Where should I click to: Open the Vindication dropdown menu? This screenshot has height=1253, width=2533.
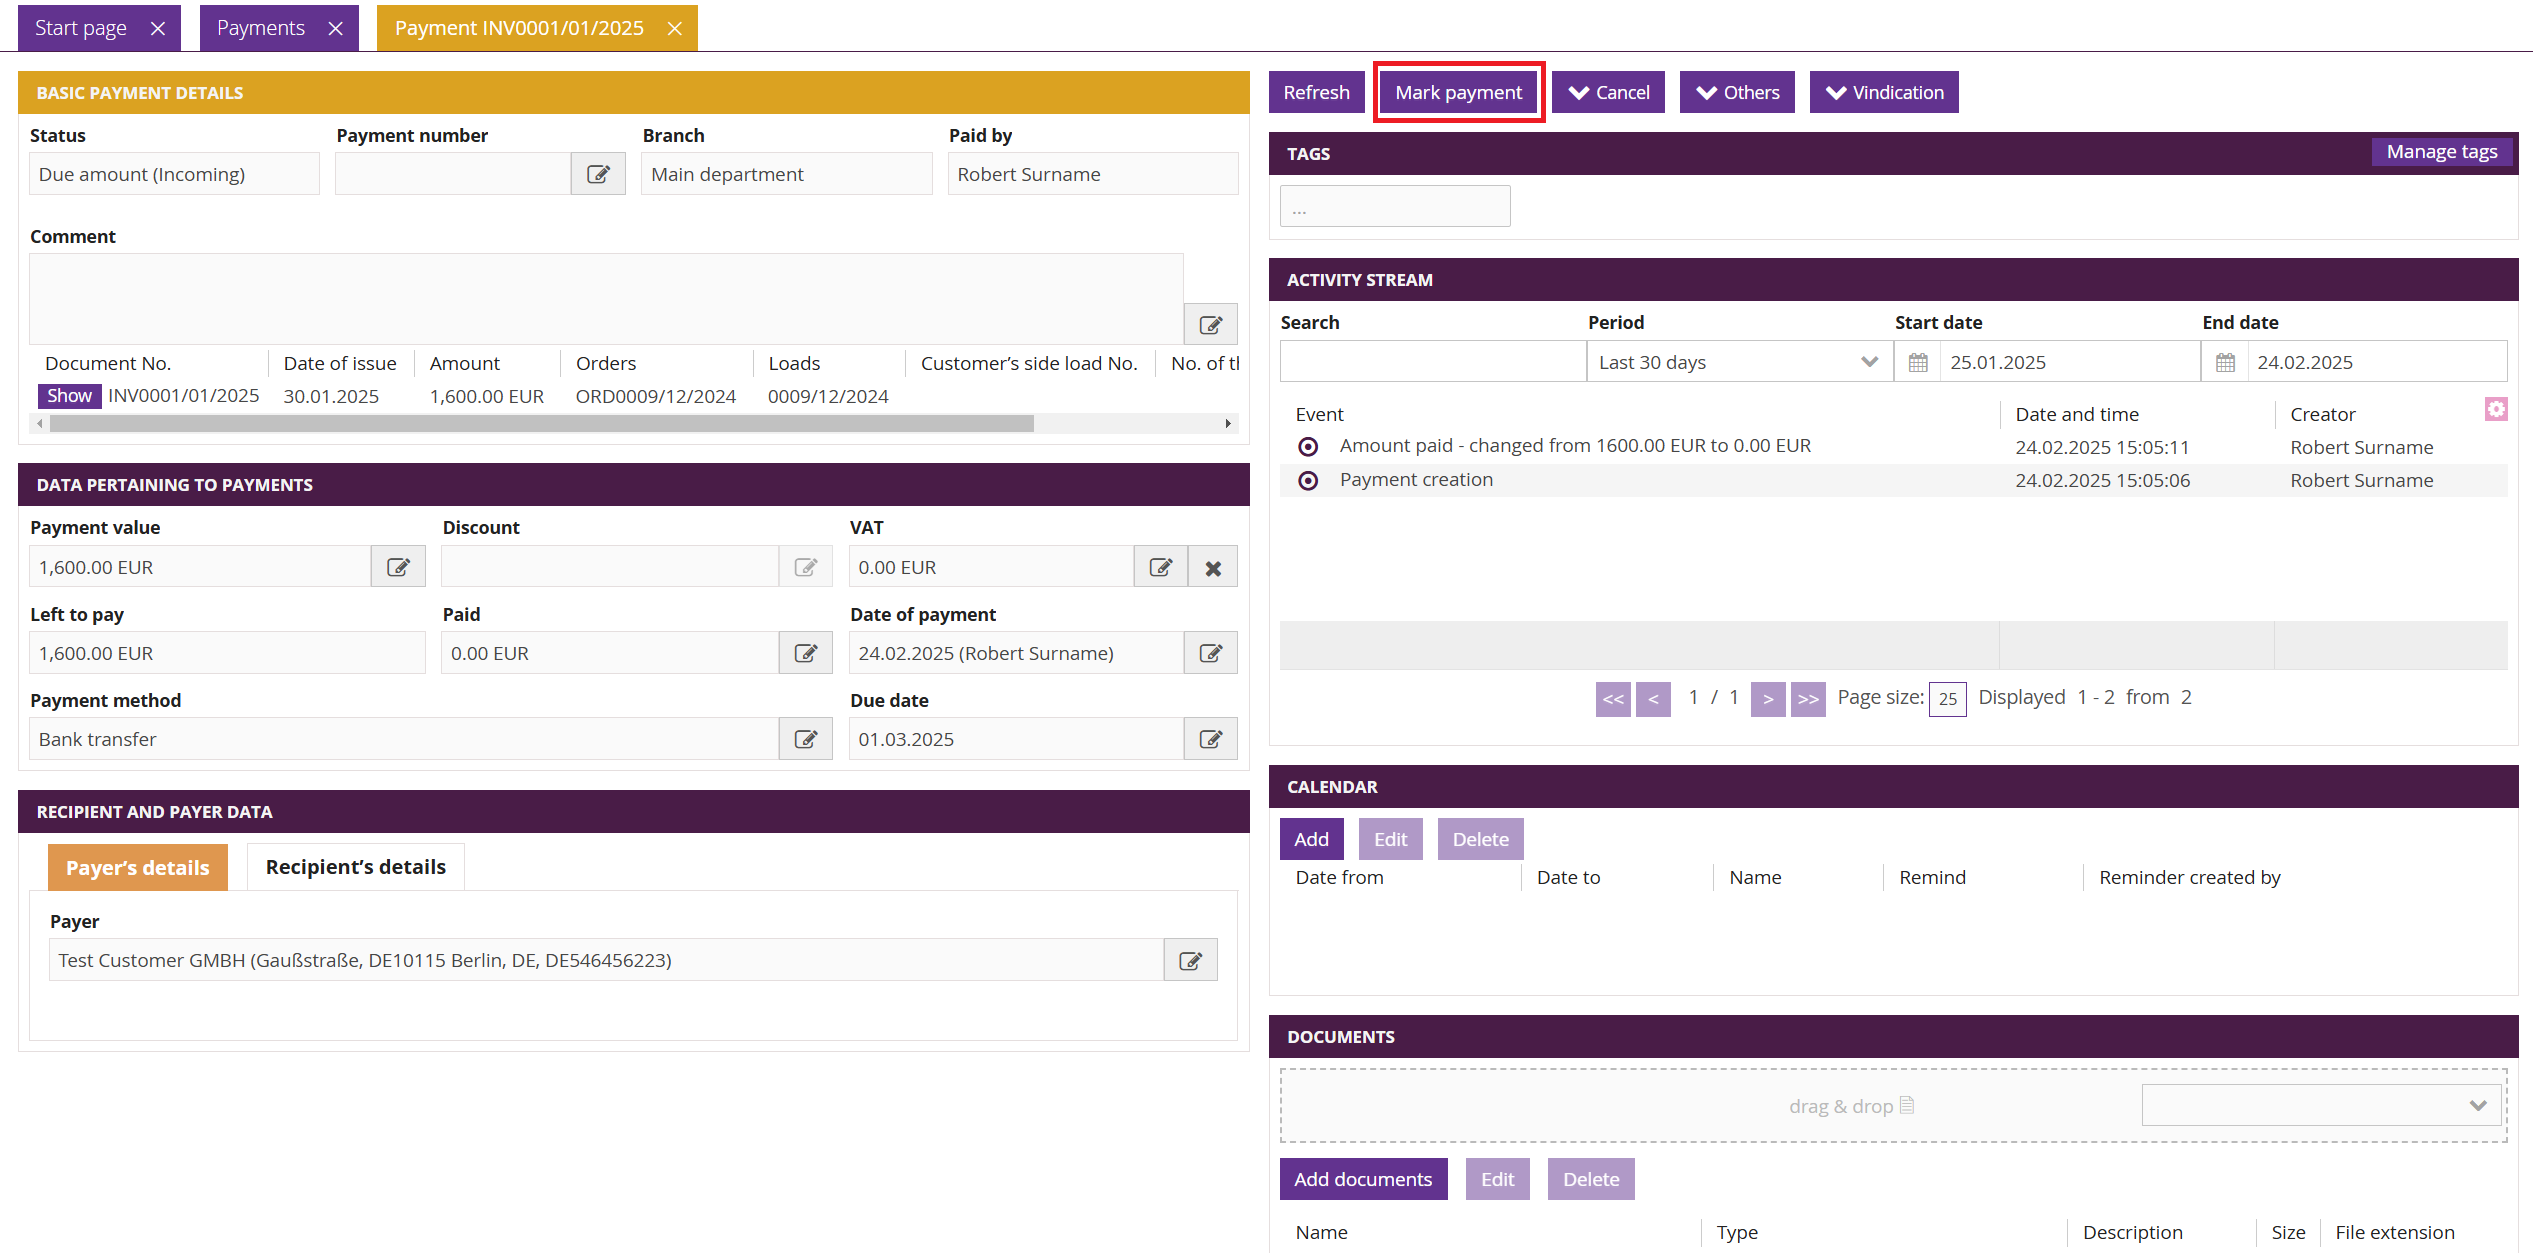point(1883,92)
